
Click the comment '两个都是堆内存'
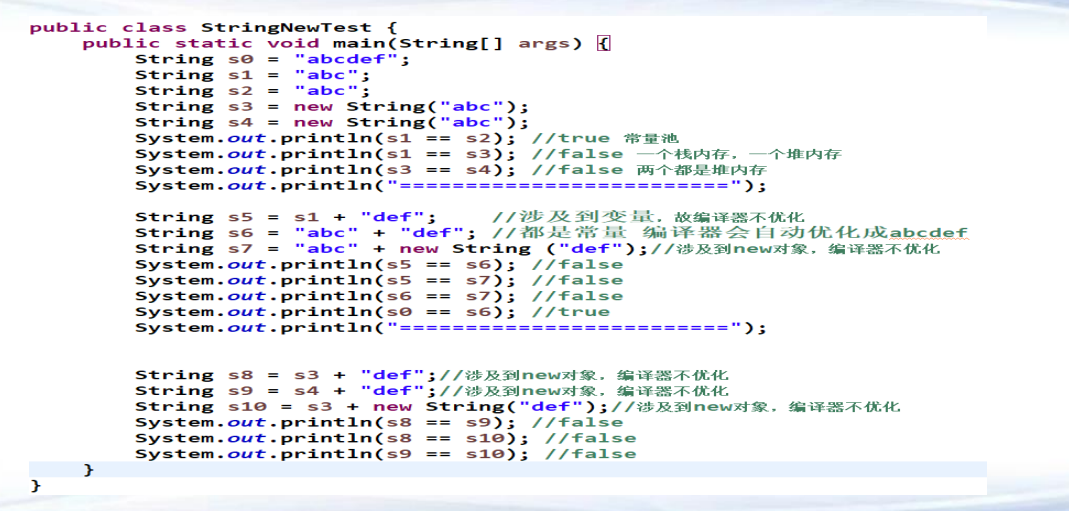pyautogui.click(x=702, y=170)
